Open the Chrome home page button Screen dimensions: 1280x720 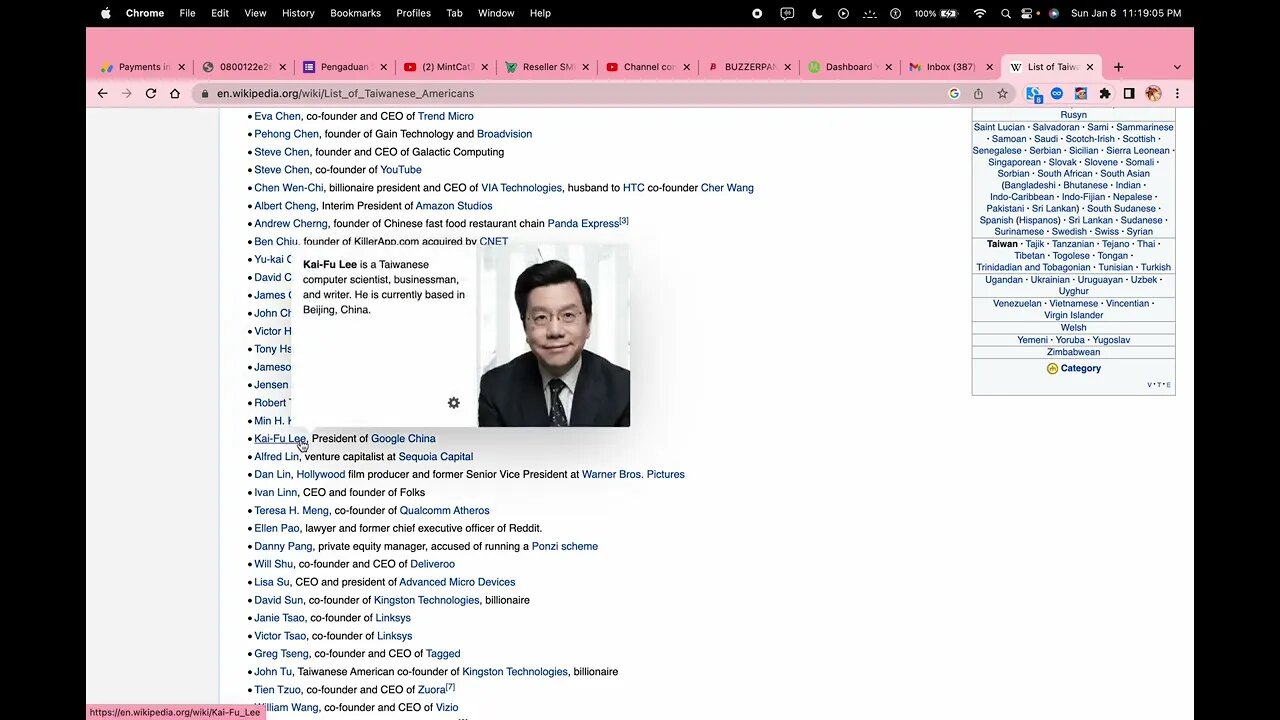pos(175,93)
